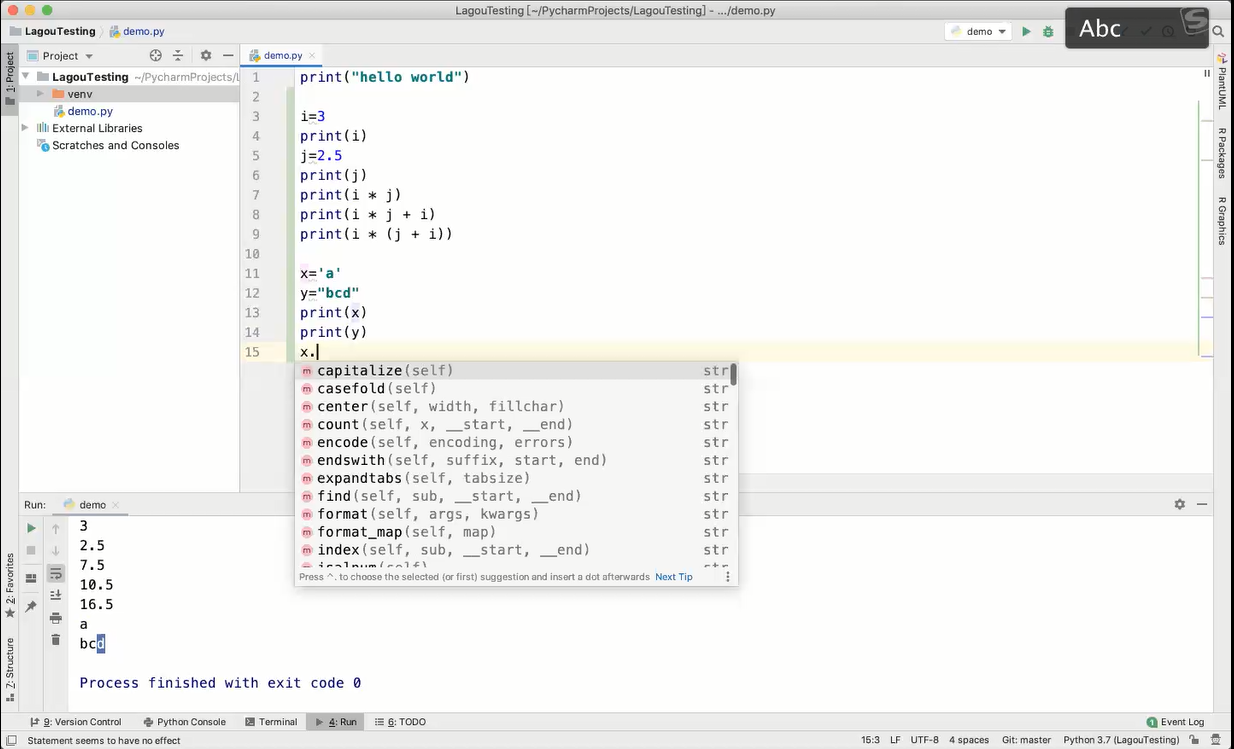Select Scratches and Consoles node
Viewport: 1234px width, 749px height.
pyautogui.click(x=115, y=145)
